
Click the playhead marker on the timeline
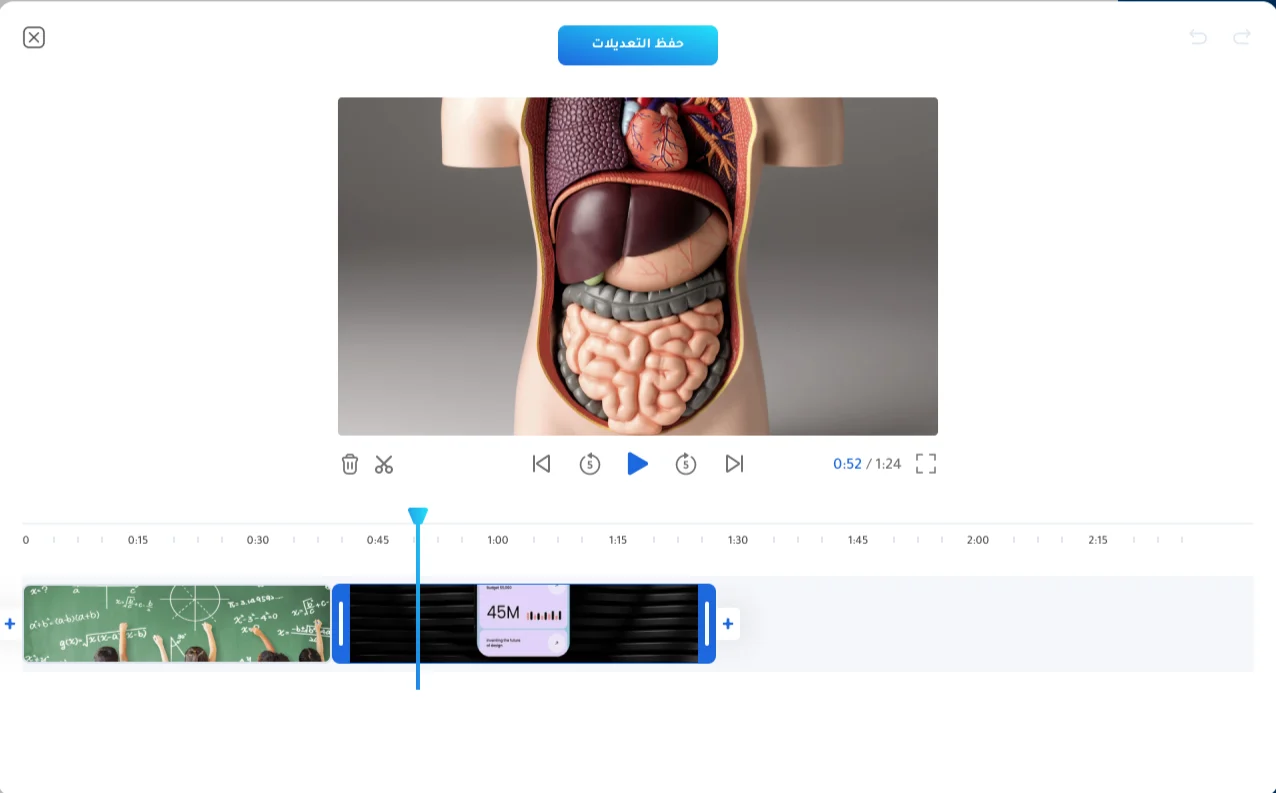[418, 516]
